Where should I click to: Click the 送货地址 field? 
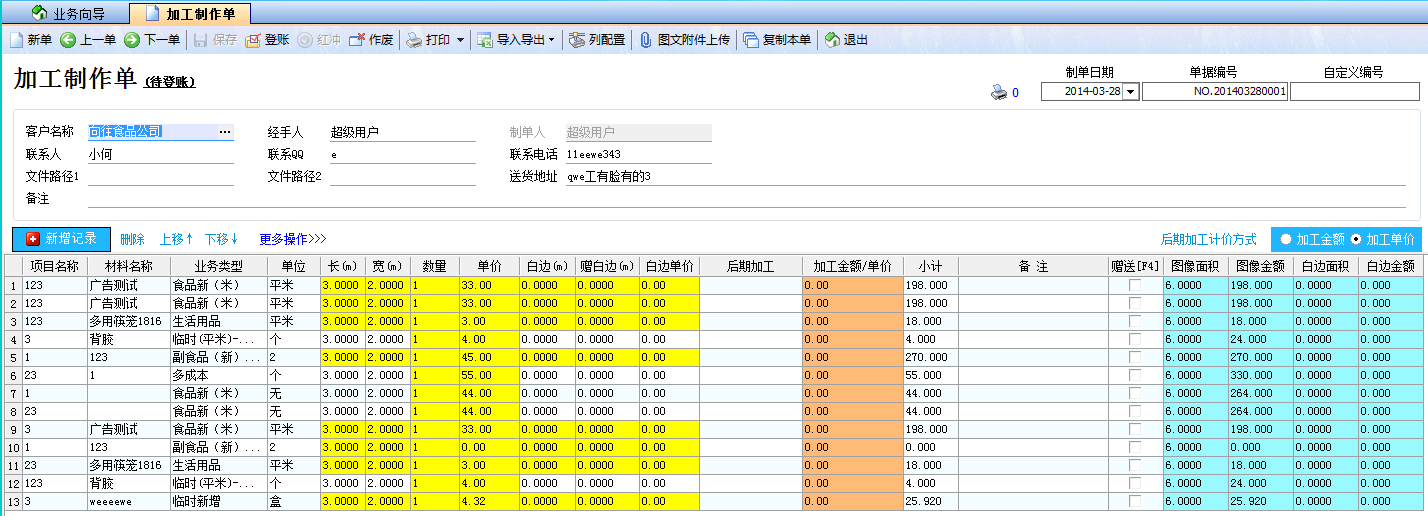(985, 177)
